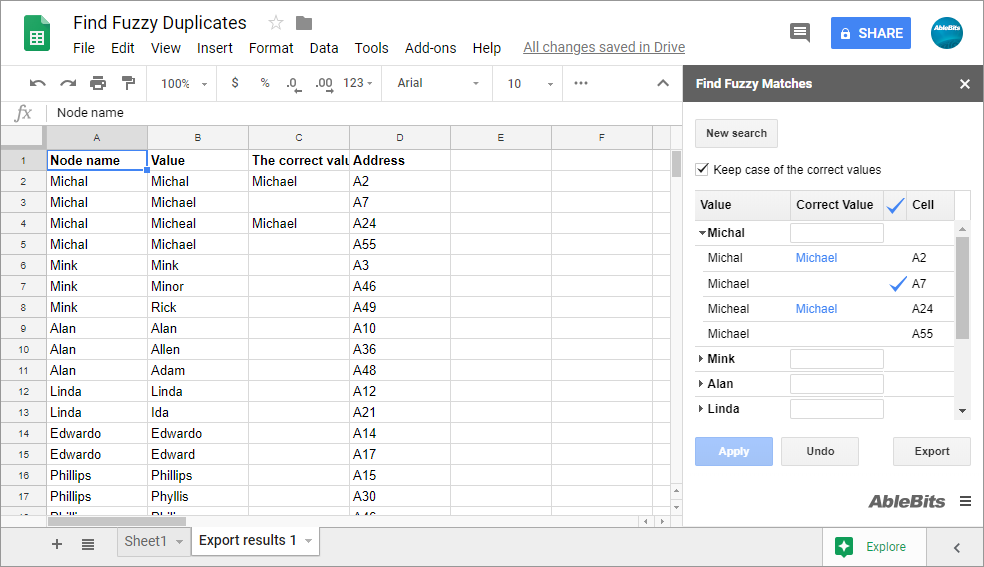Select column D header
984x567 pixels.
tap(400, 137)
